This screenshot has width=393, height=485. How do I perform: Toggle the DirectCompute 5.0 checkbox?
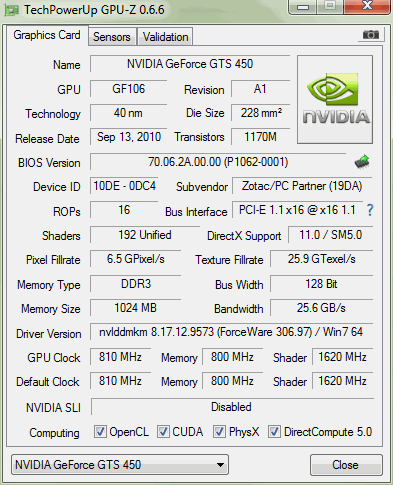click(274, 432)
